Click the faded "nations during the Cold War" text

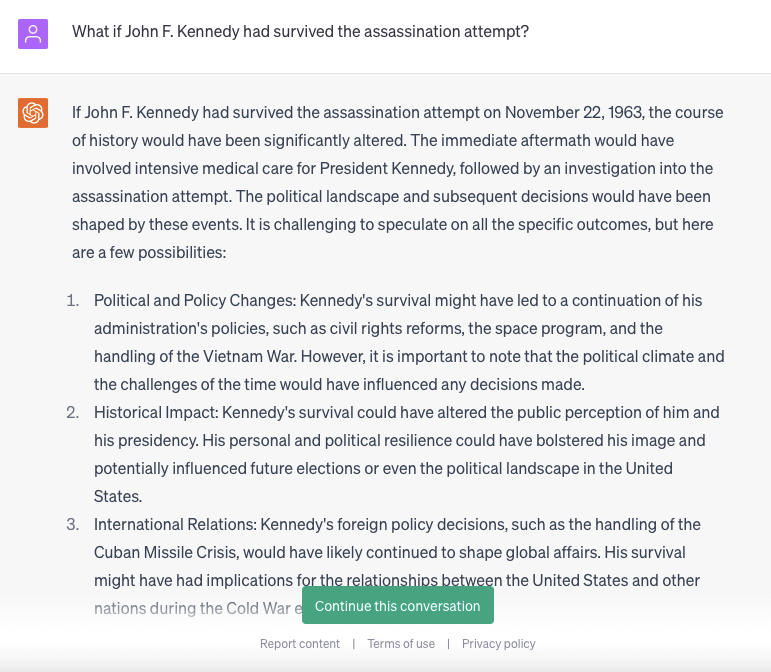tap(192, 609)
